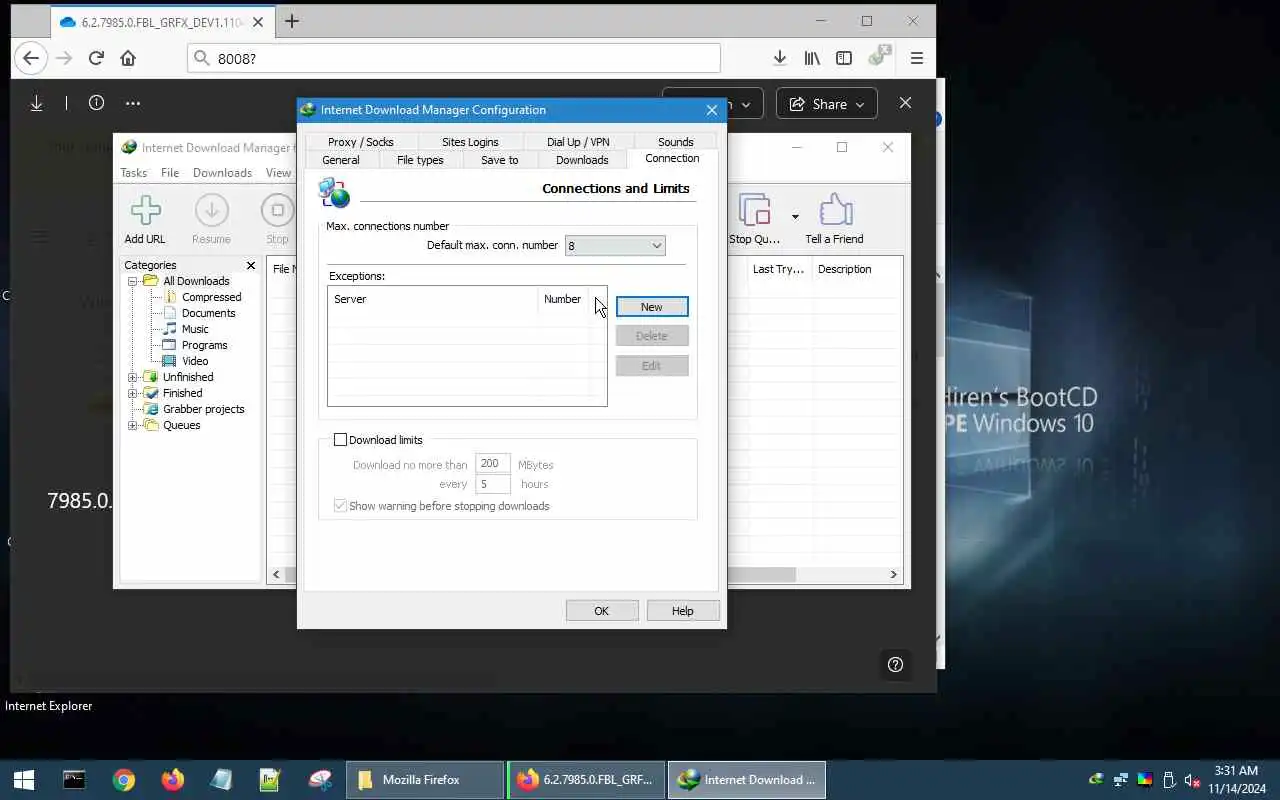Click the IDM list horizontal scroll left arrow
1280x800 pixels.
277,575
